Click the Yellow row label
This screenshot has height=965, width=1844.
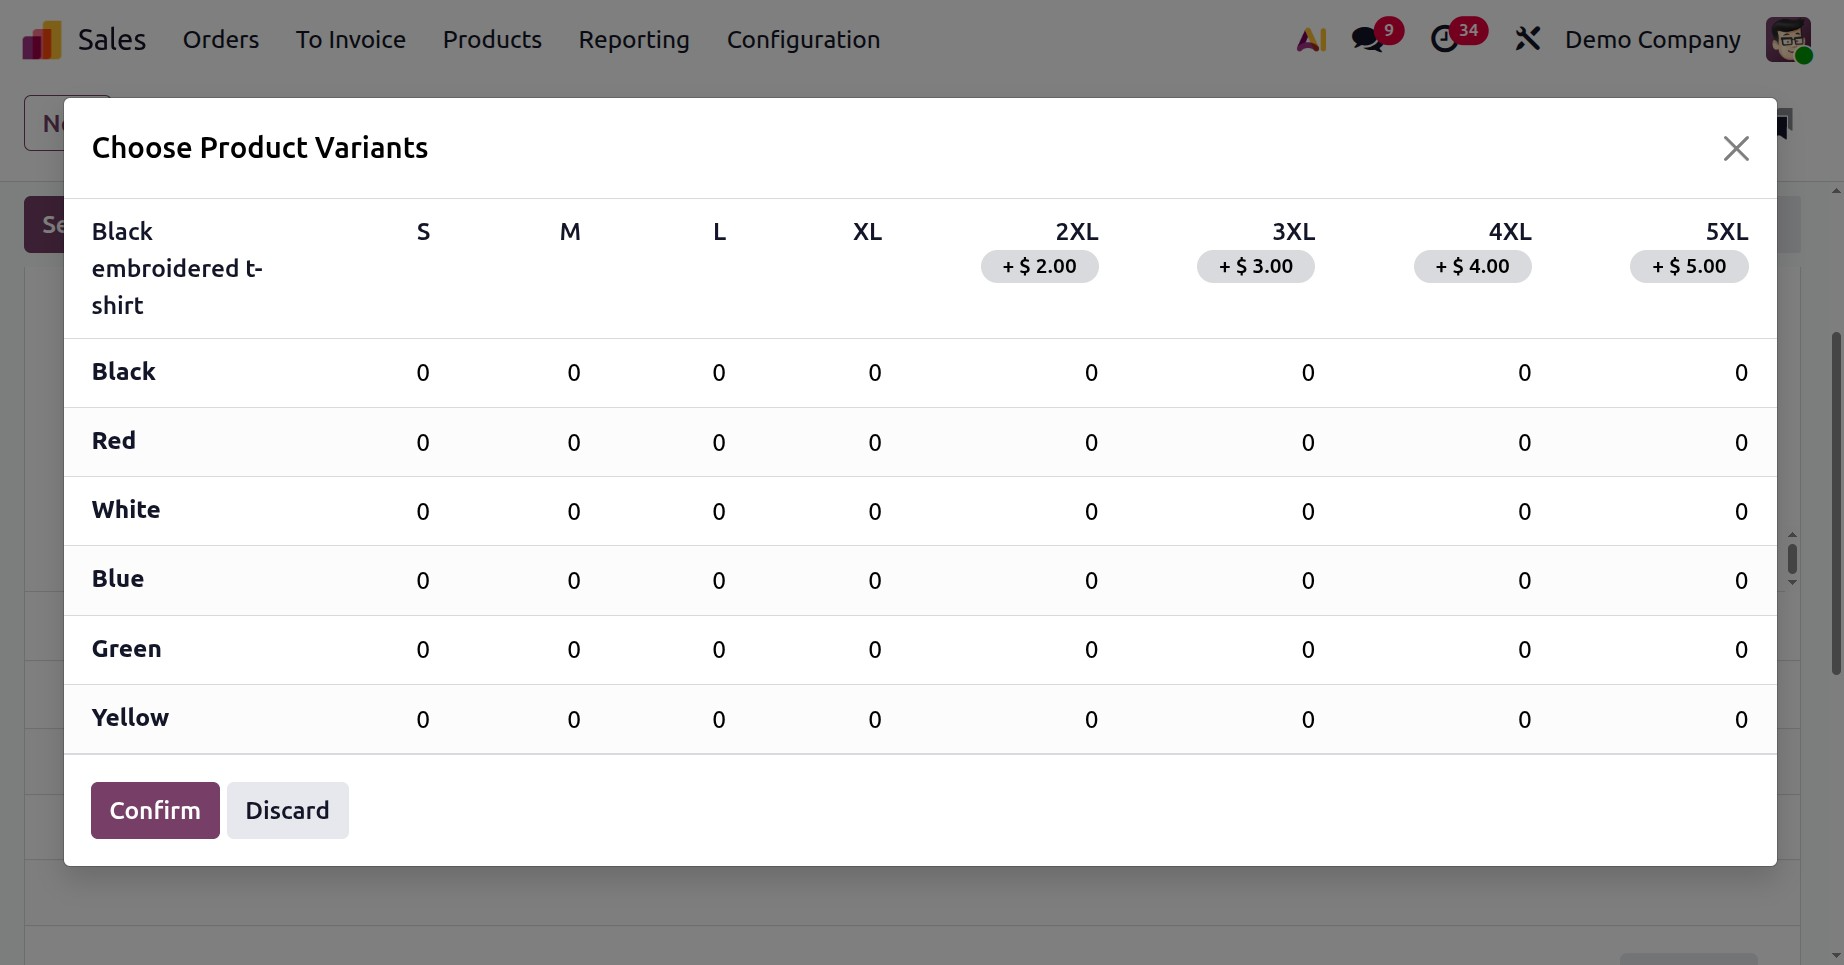[130, 718]
